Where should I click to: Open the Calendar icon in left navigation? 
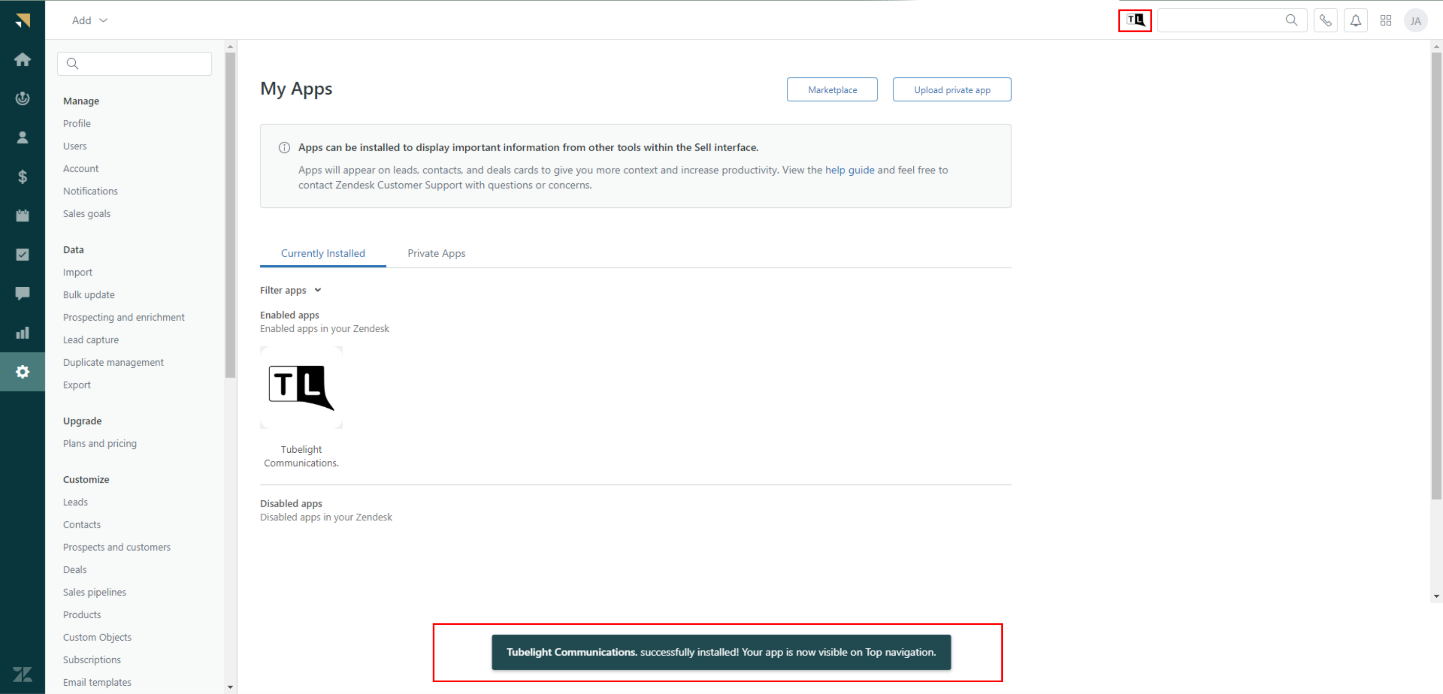[x=22, y=216]
